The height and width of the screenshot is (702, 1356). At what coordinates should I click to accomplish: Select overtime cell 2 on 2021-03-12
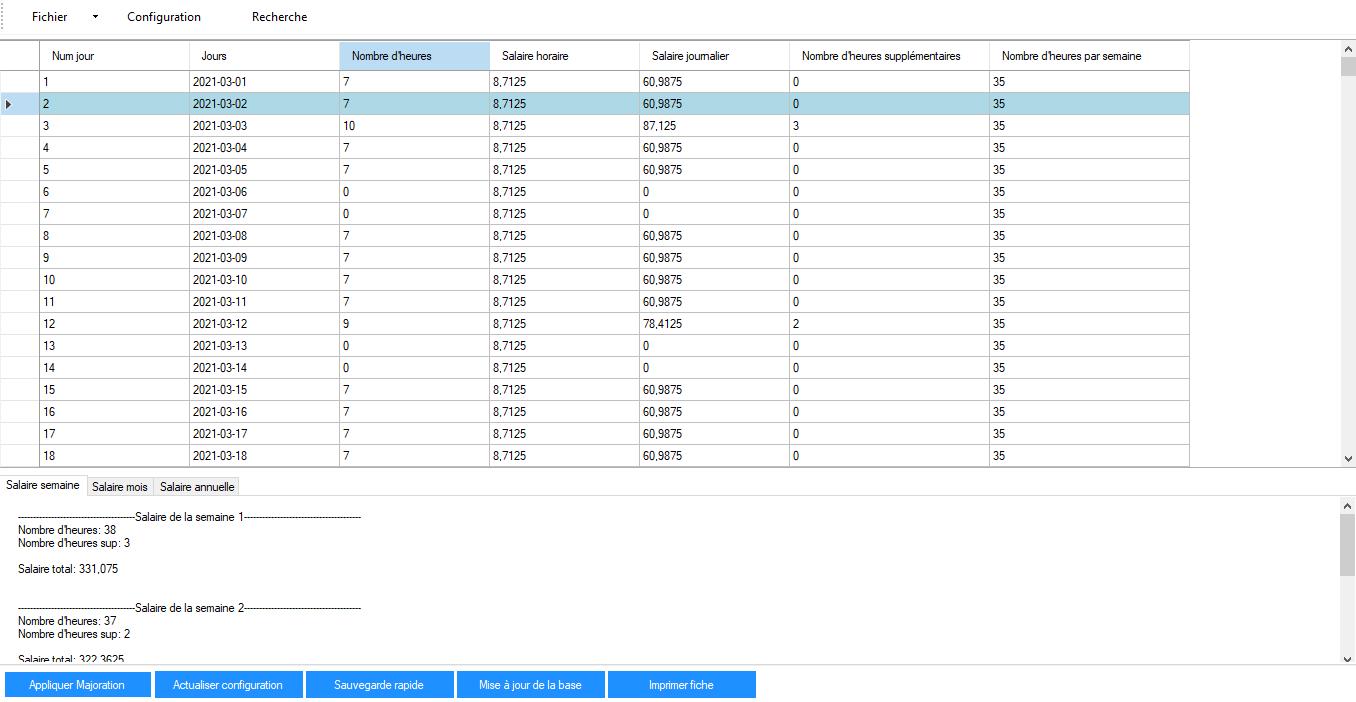(889, 324)
